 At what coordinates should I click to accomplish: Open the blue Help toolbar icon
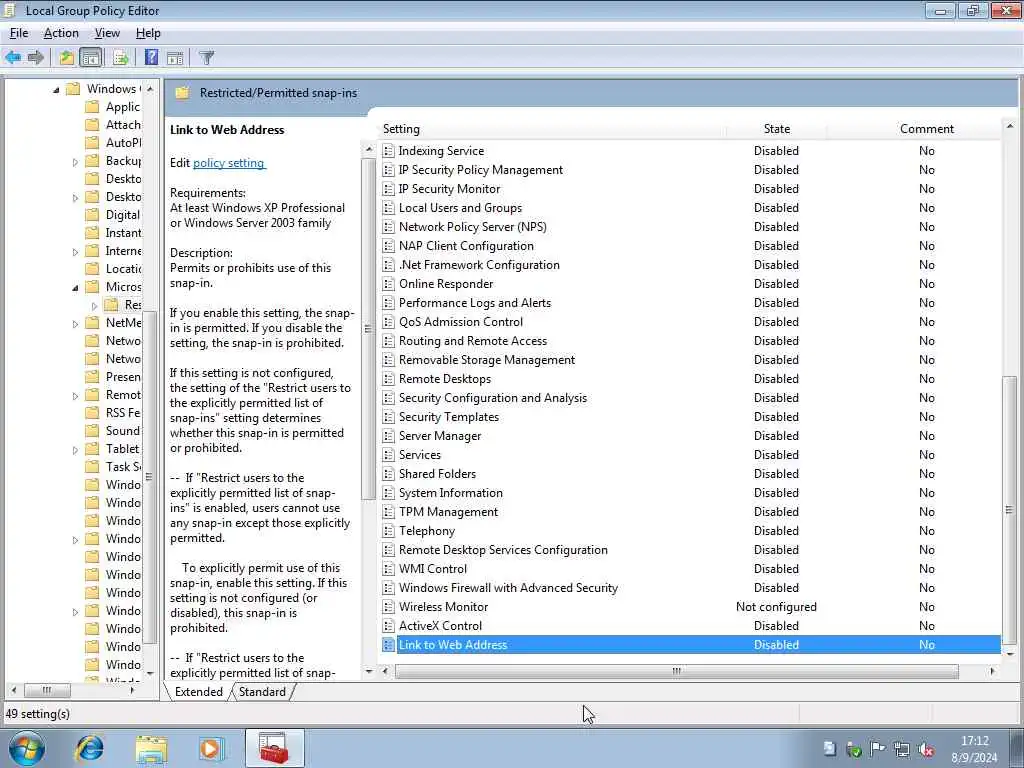(152, 57)
